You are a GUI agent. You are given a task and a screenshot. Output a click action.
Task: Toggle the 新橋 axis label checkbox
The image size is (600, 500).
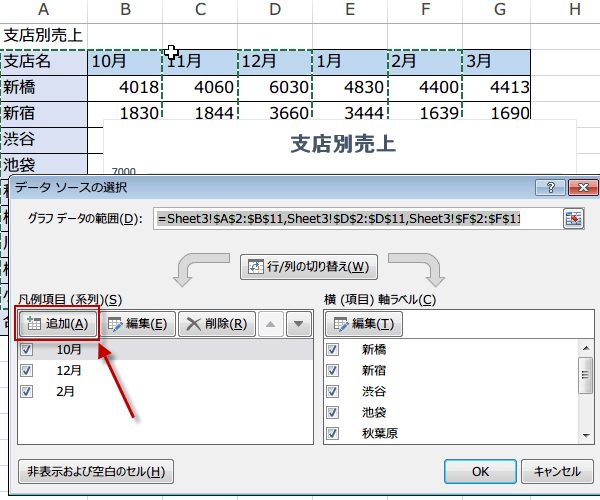[332, 349]
